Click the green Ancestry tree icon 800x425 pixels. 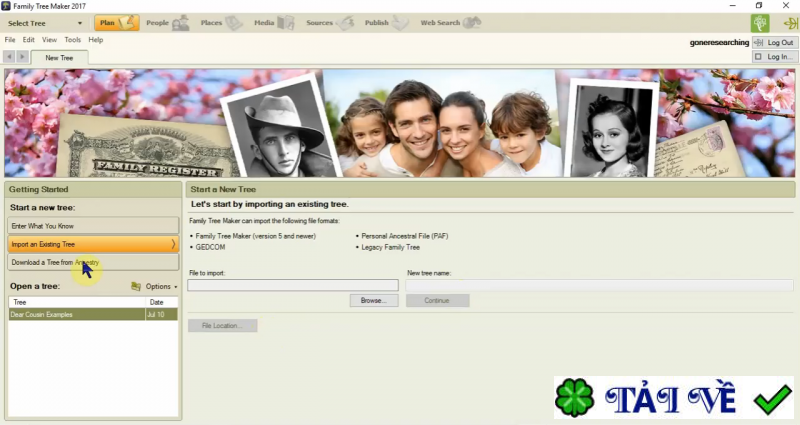[760, 23]
